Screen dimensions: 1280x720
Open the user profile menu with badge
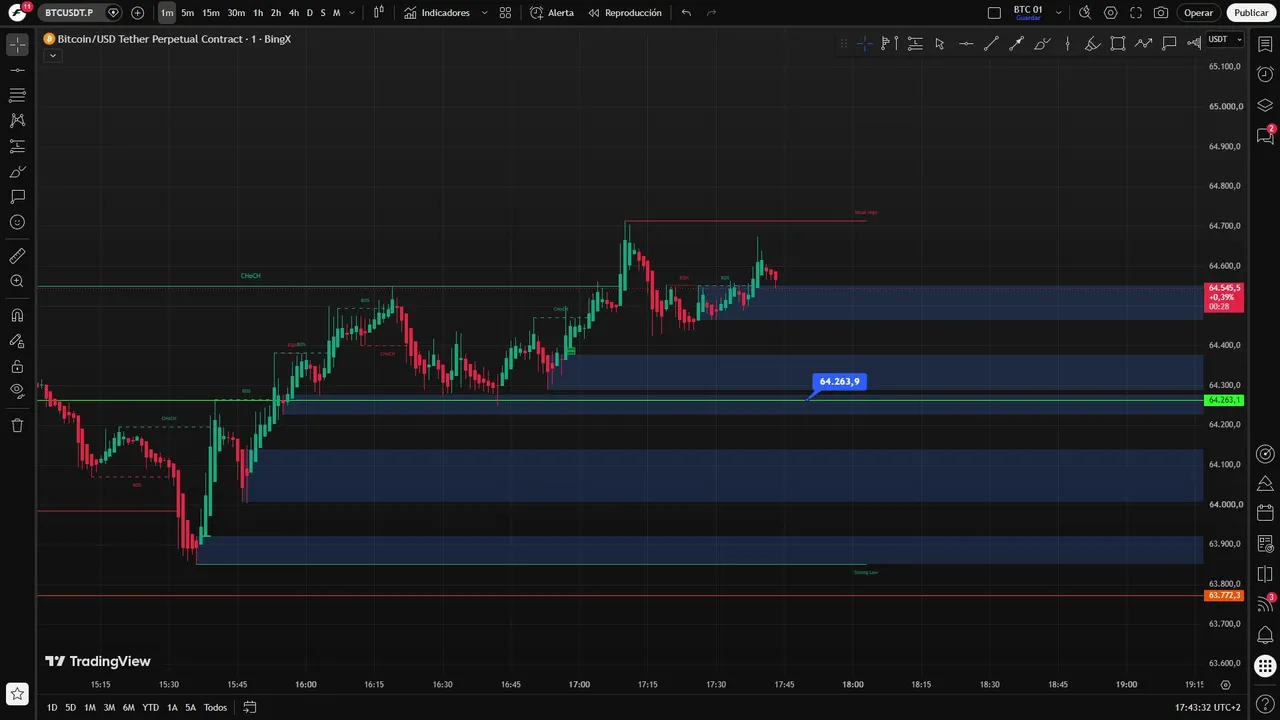click(18, 12)
